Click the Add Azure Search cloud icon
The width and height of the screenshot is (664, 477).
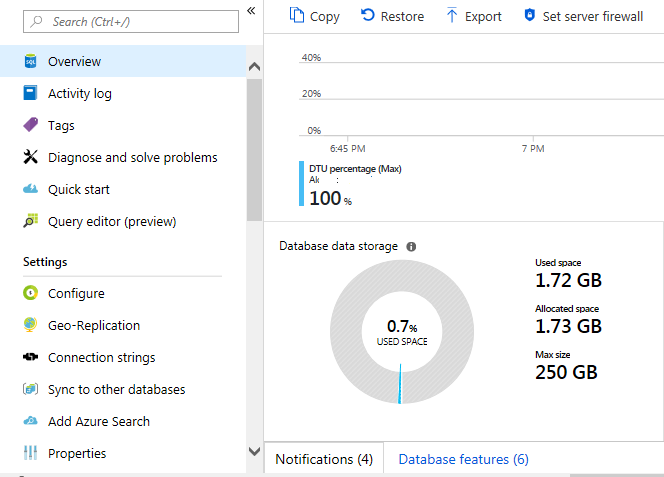30,421
